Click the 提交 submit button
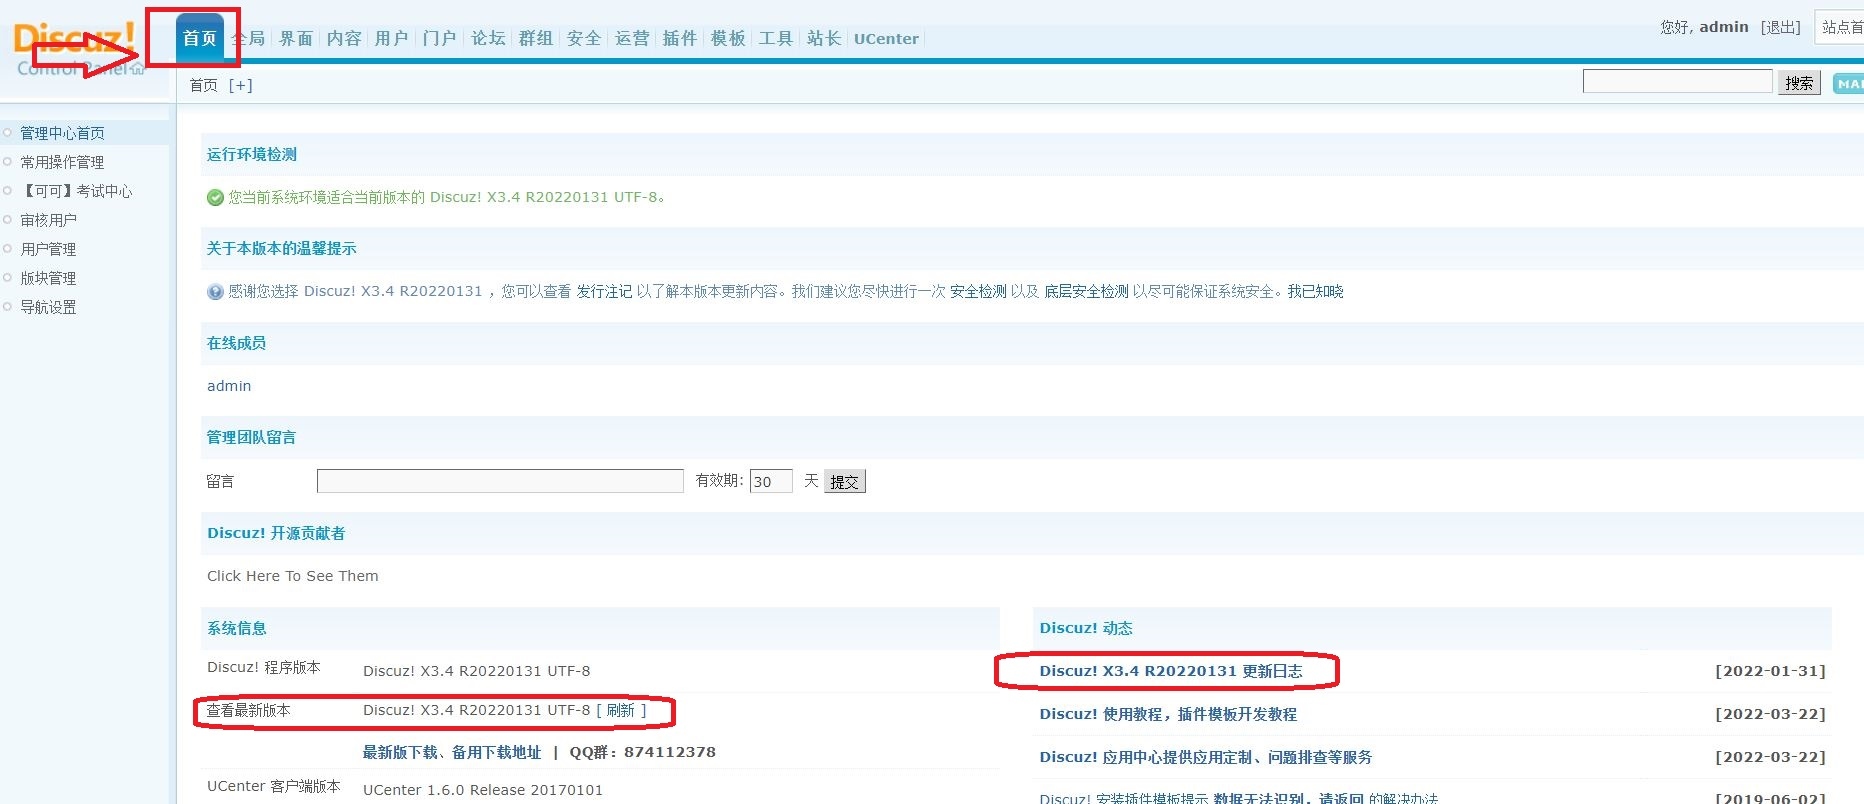This screenshot has height=804, width=1864. [x=845, y=482]
